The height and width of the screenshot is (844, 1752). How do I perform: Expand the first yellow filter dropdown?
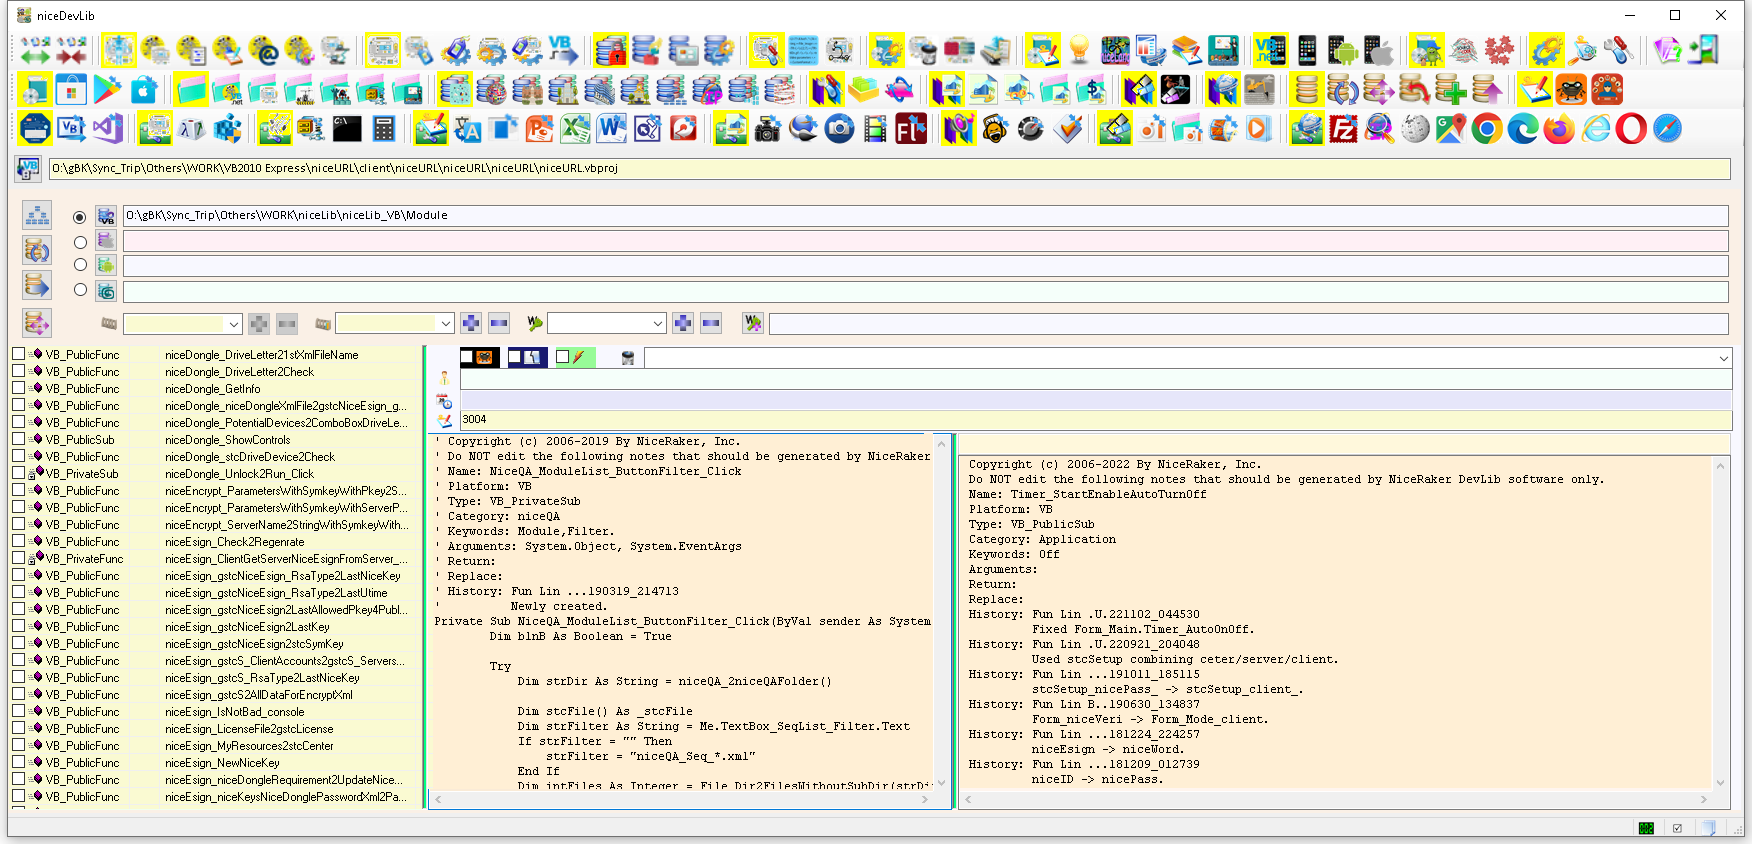[233, 324]
